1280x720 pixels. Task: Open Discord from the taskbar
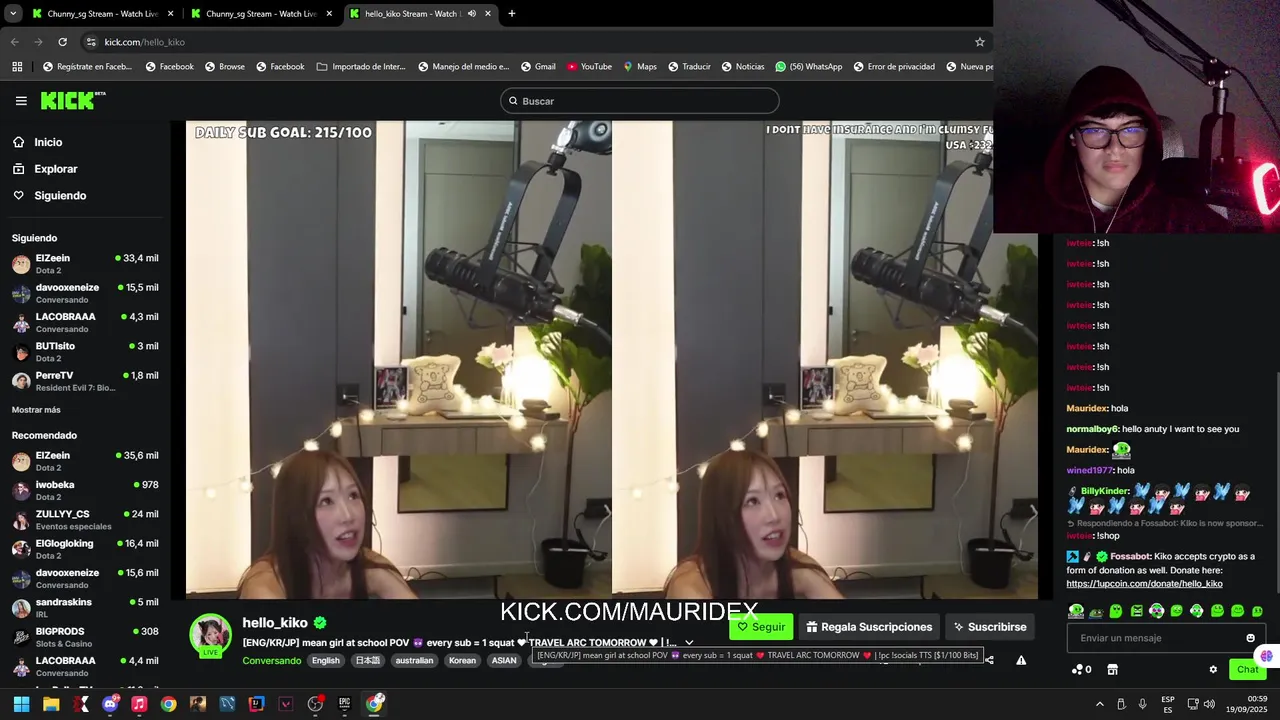[x=110, y=704]
